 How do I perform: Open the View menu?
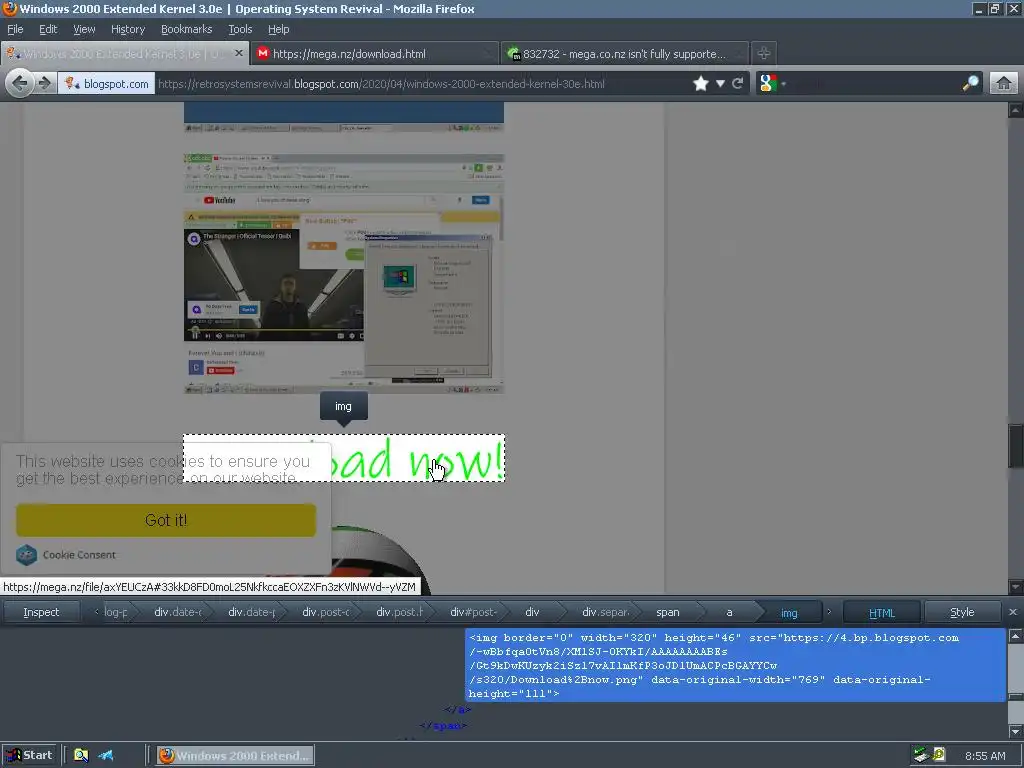(84, 29)
